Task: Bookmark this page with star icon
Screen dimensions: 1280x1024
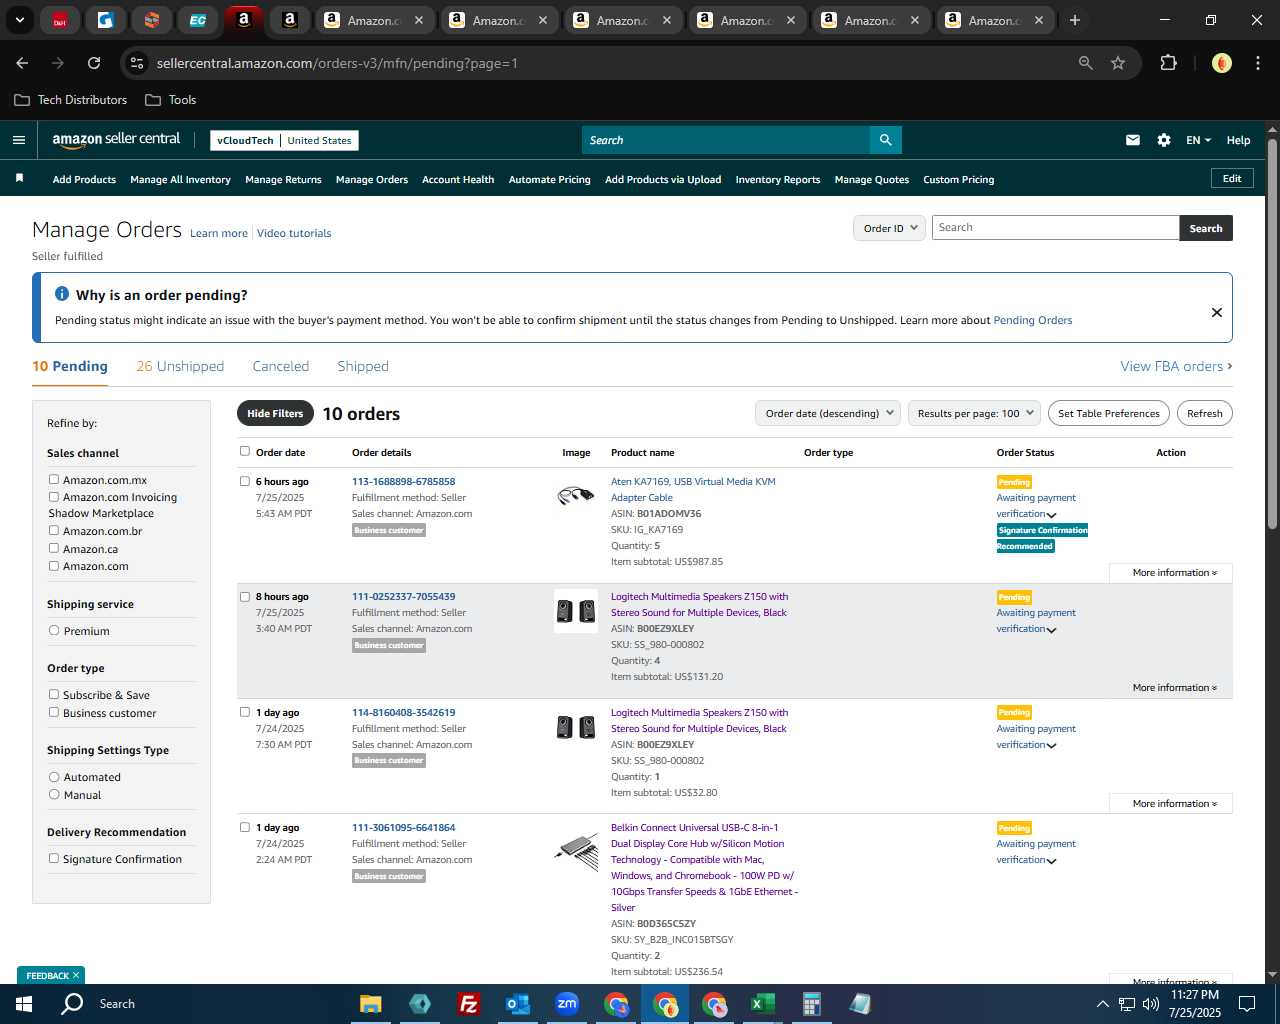Action: pyautogui.click(x=1118, y=63)
